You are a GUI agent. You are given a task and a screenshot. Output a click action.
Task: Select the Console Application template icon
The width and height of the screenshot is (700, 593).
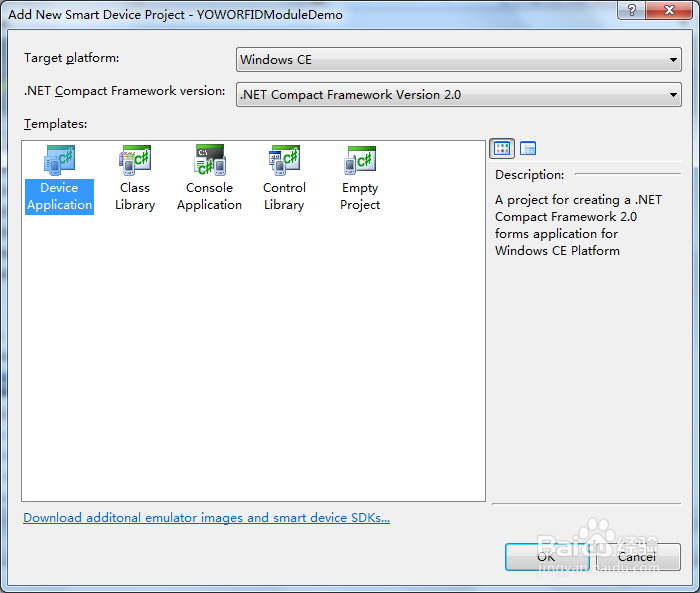click(x=209, y=160)
